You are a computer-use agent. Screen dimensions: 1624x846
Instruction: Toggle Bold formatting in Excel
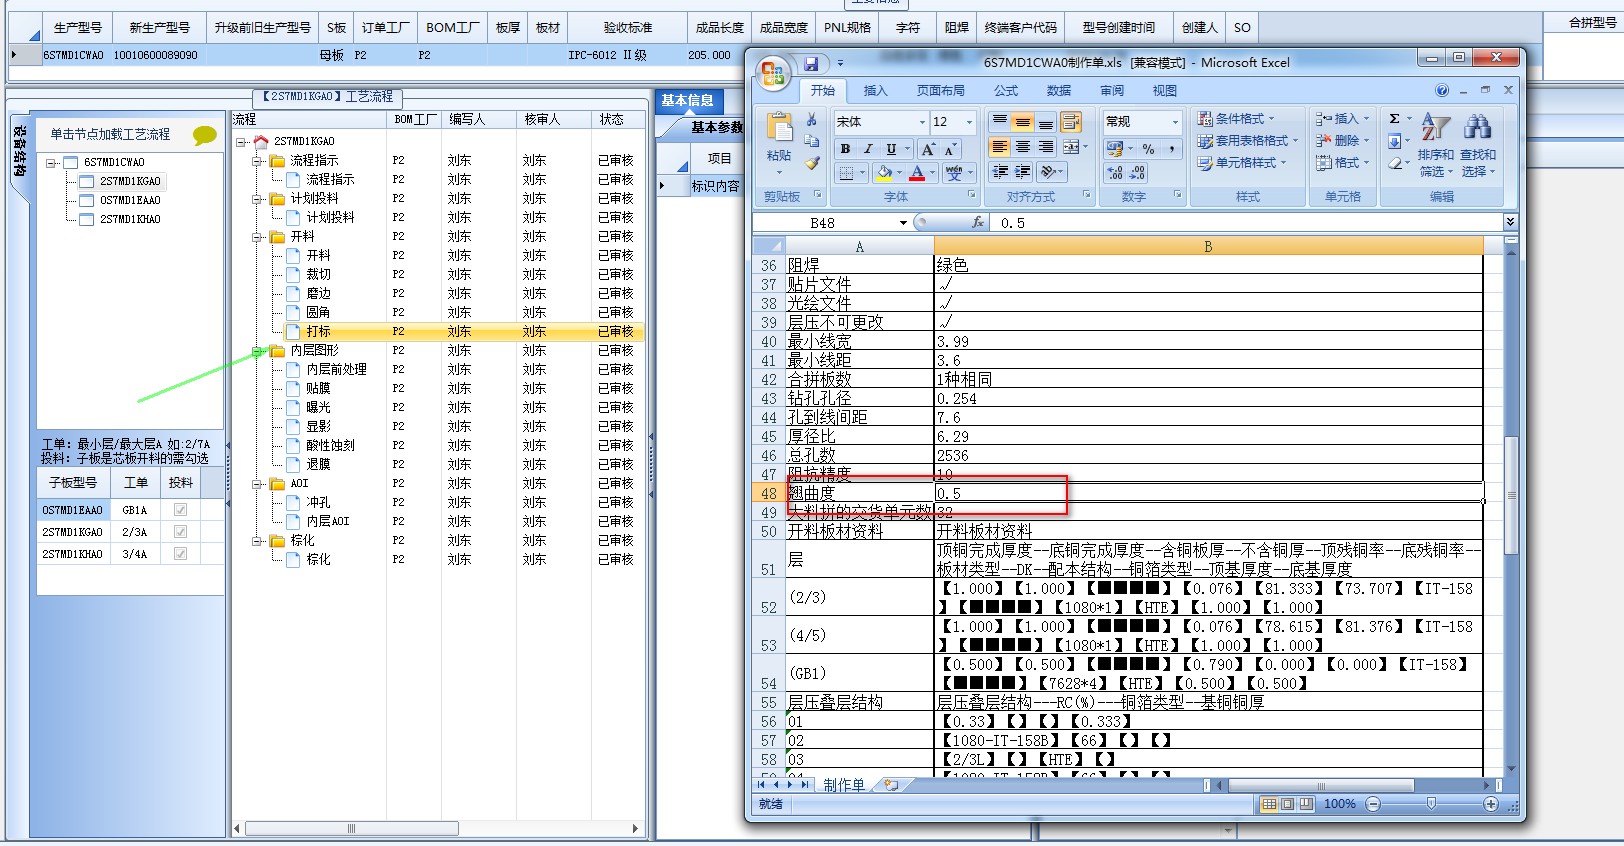pyautogui.click(x=846, y=149)
